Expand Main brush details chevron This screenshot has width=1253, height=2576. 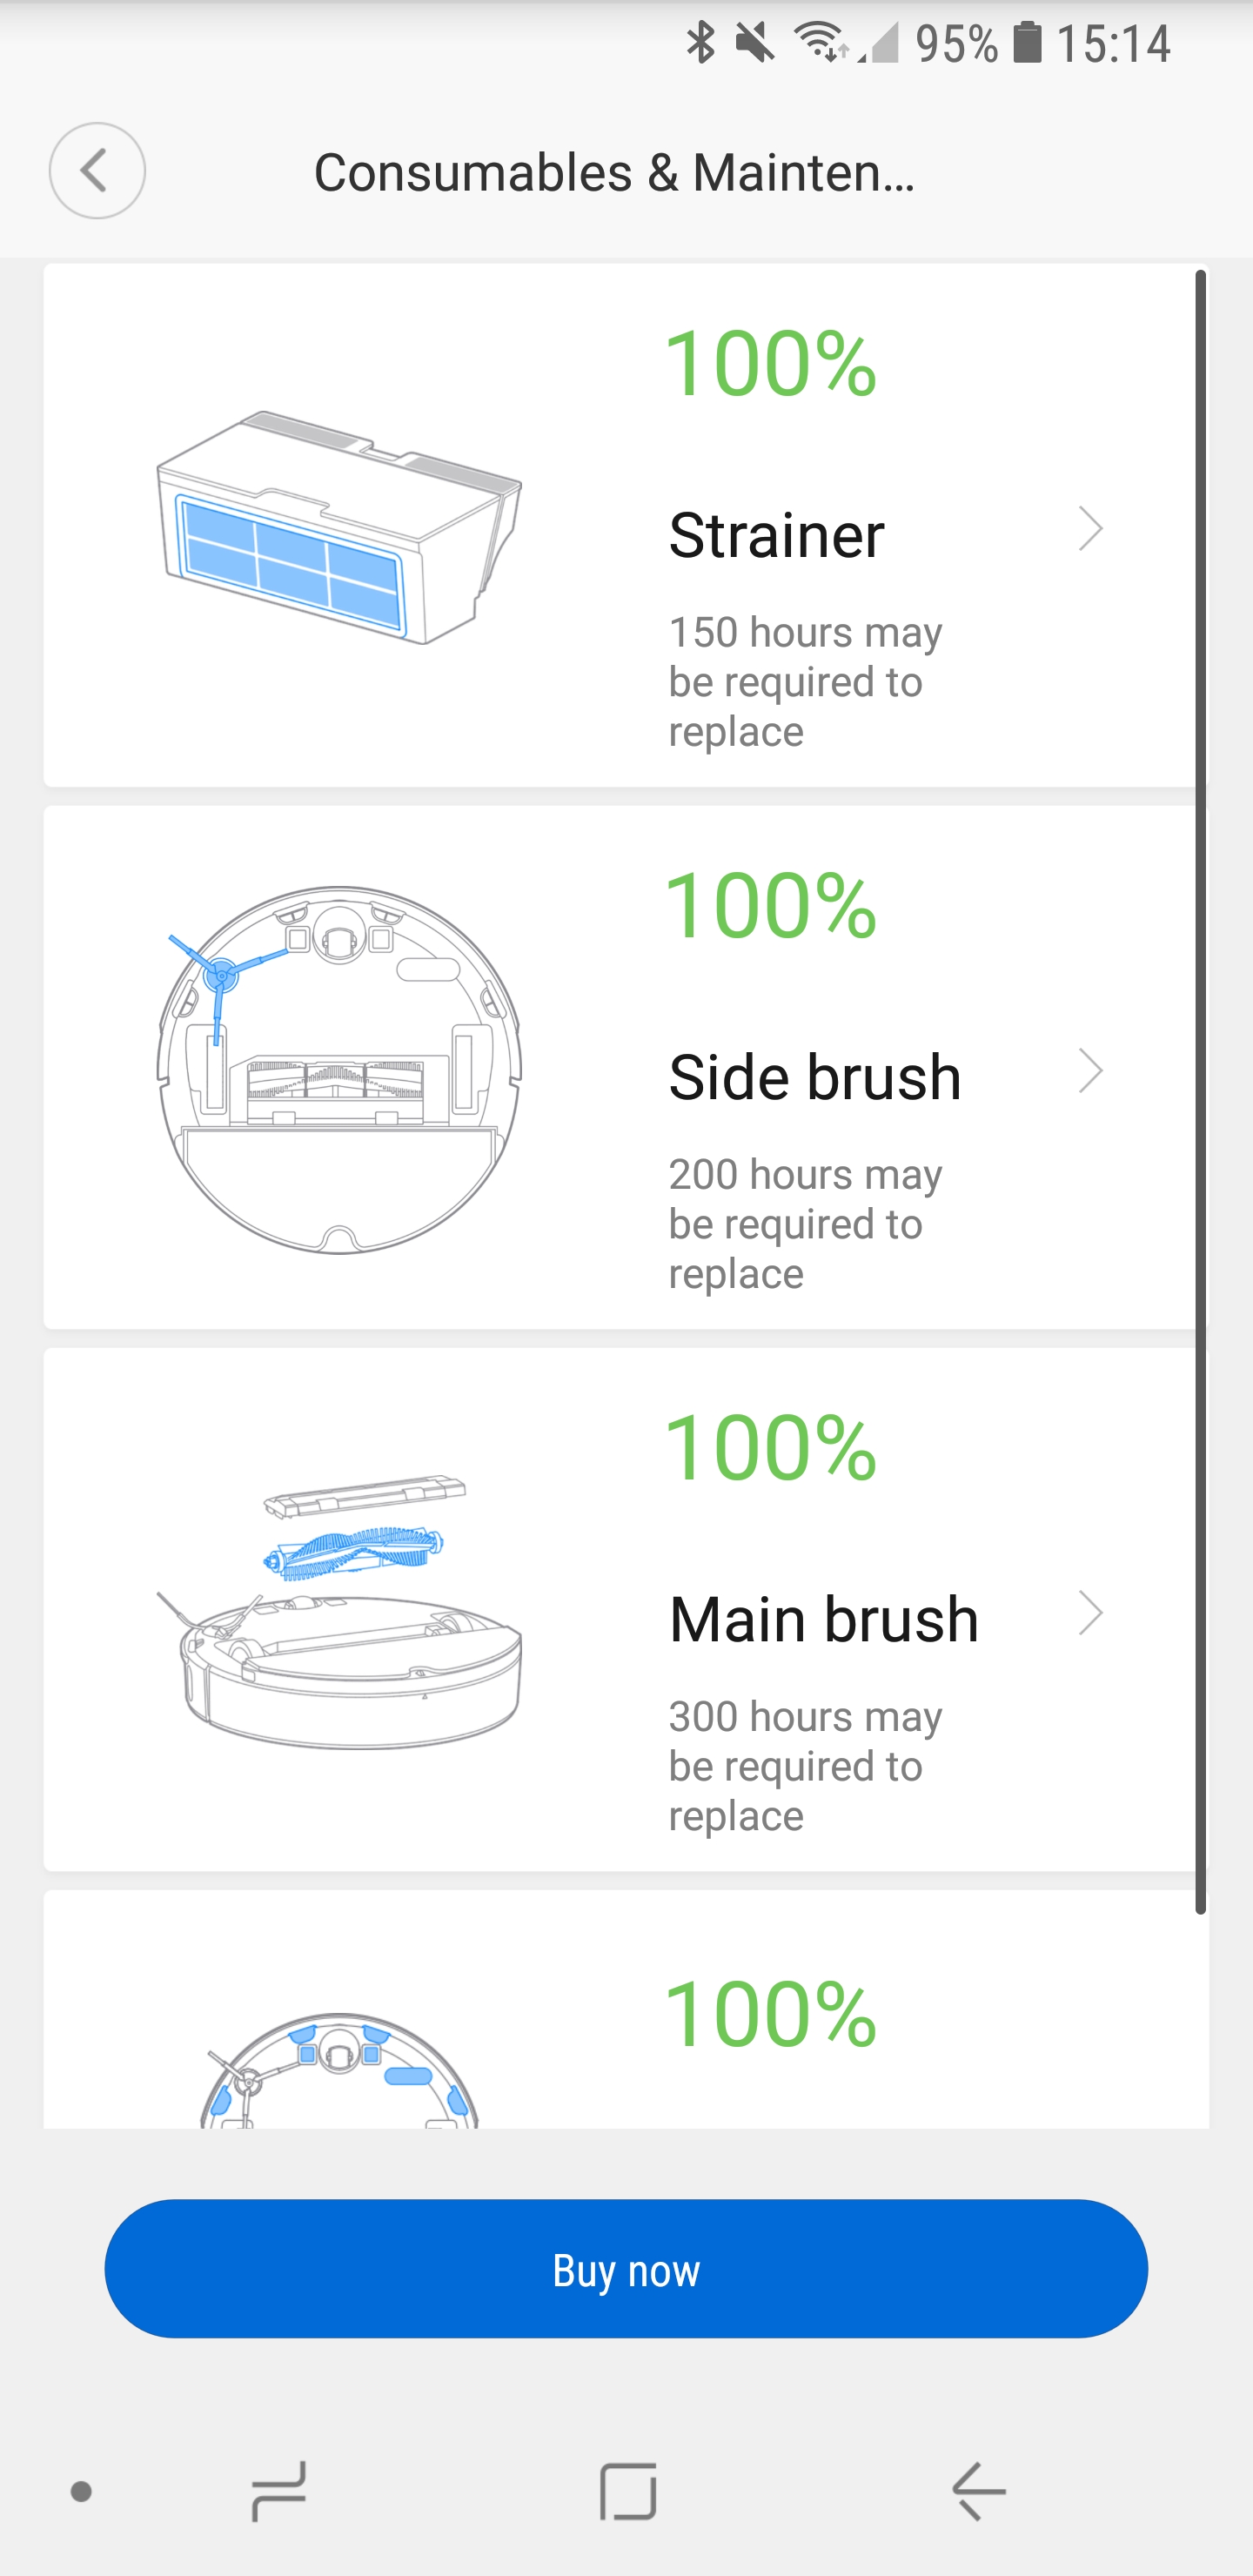[1090, 1613]
